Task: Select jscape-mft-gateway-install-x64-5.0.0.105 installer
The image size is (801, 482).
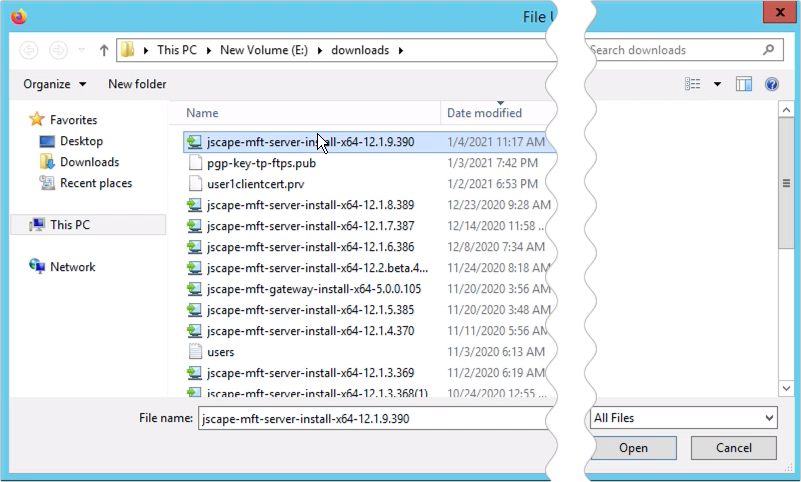Action: pyautogui.click(x=313, y=289)
